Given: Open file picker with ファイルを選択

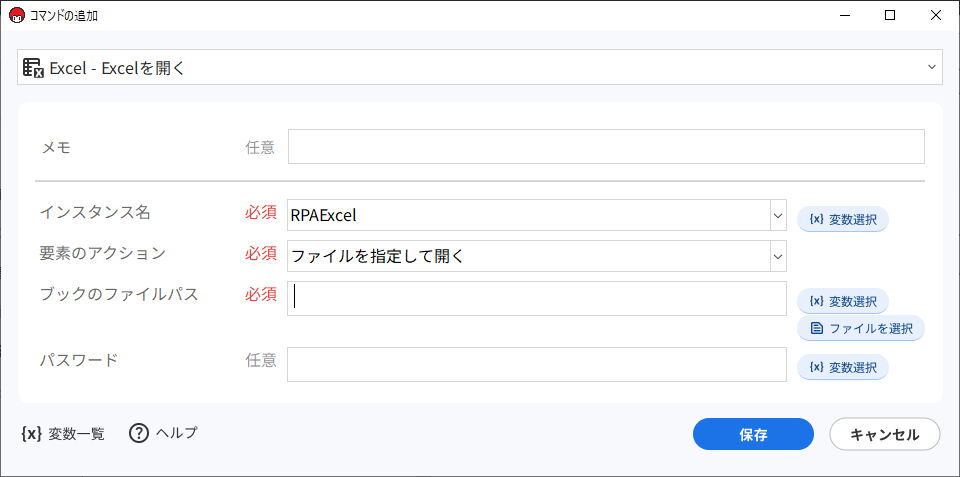Looking at the screenshot, I should click(x=860, y=328).
